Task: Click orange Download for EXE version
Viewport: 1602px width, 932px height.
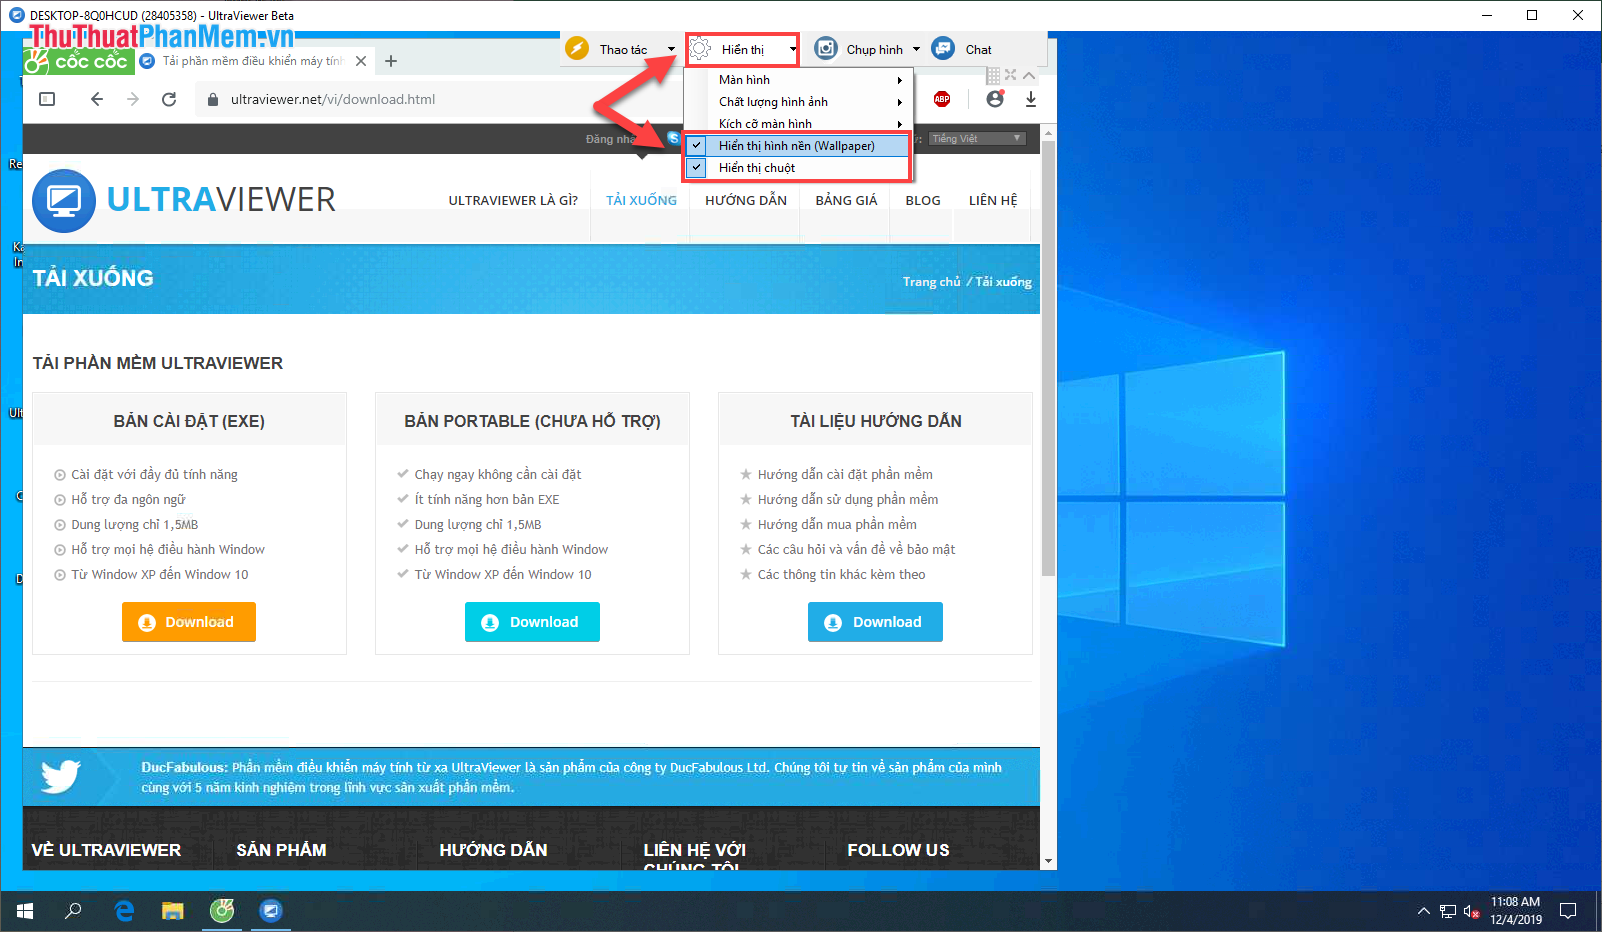Action: coord(189,622)
